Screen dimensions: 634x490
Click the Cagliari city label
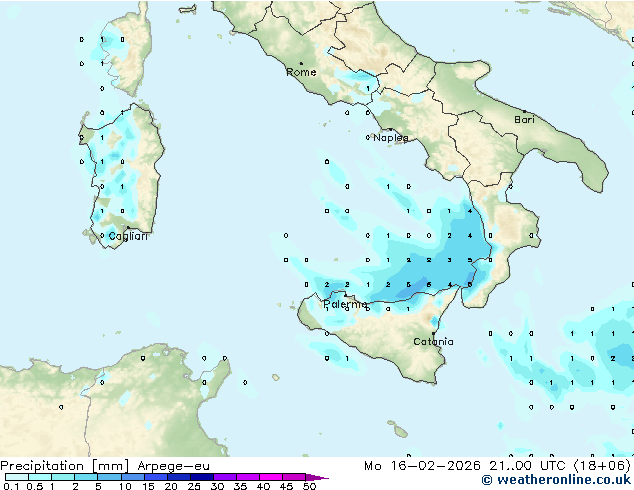point(128,237)
